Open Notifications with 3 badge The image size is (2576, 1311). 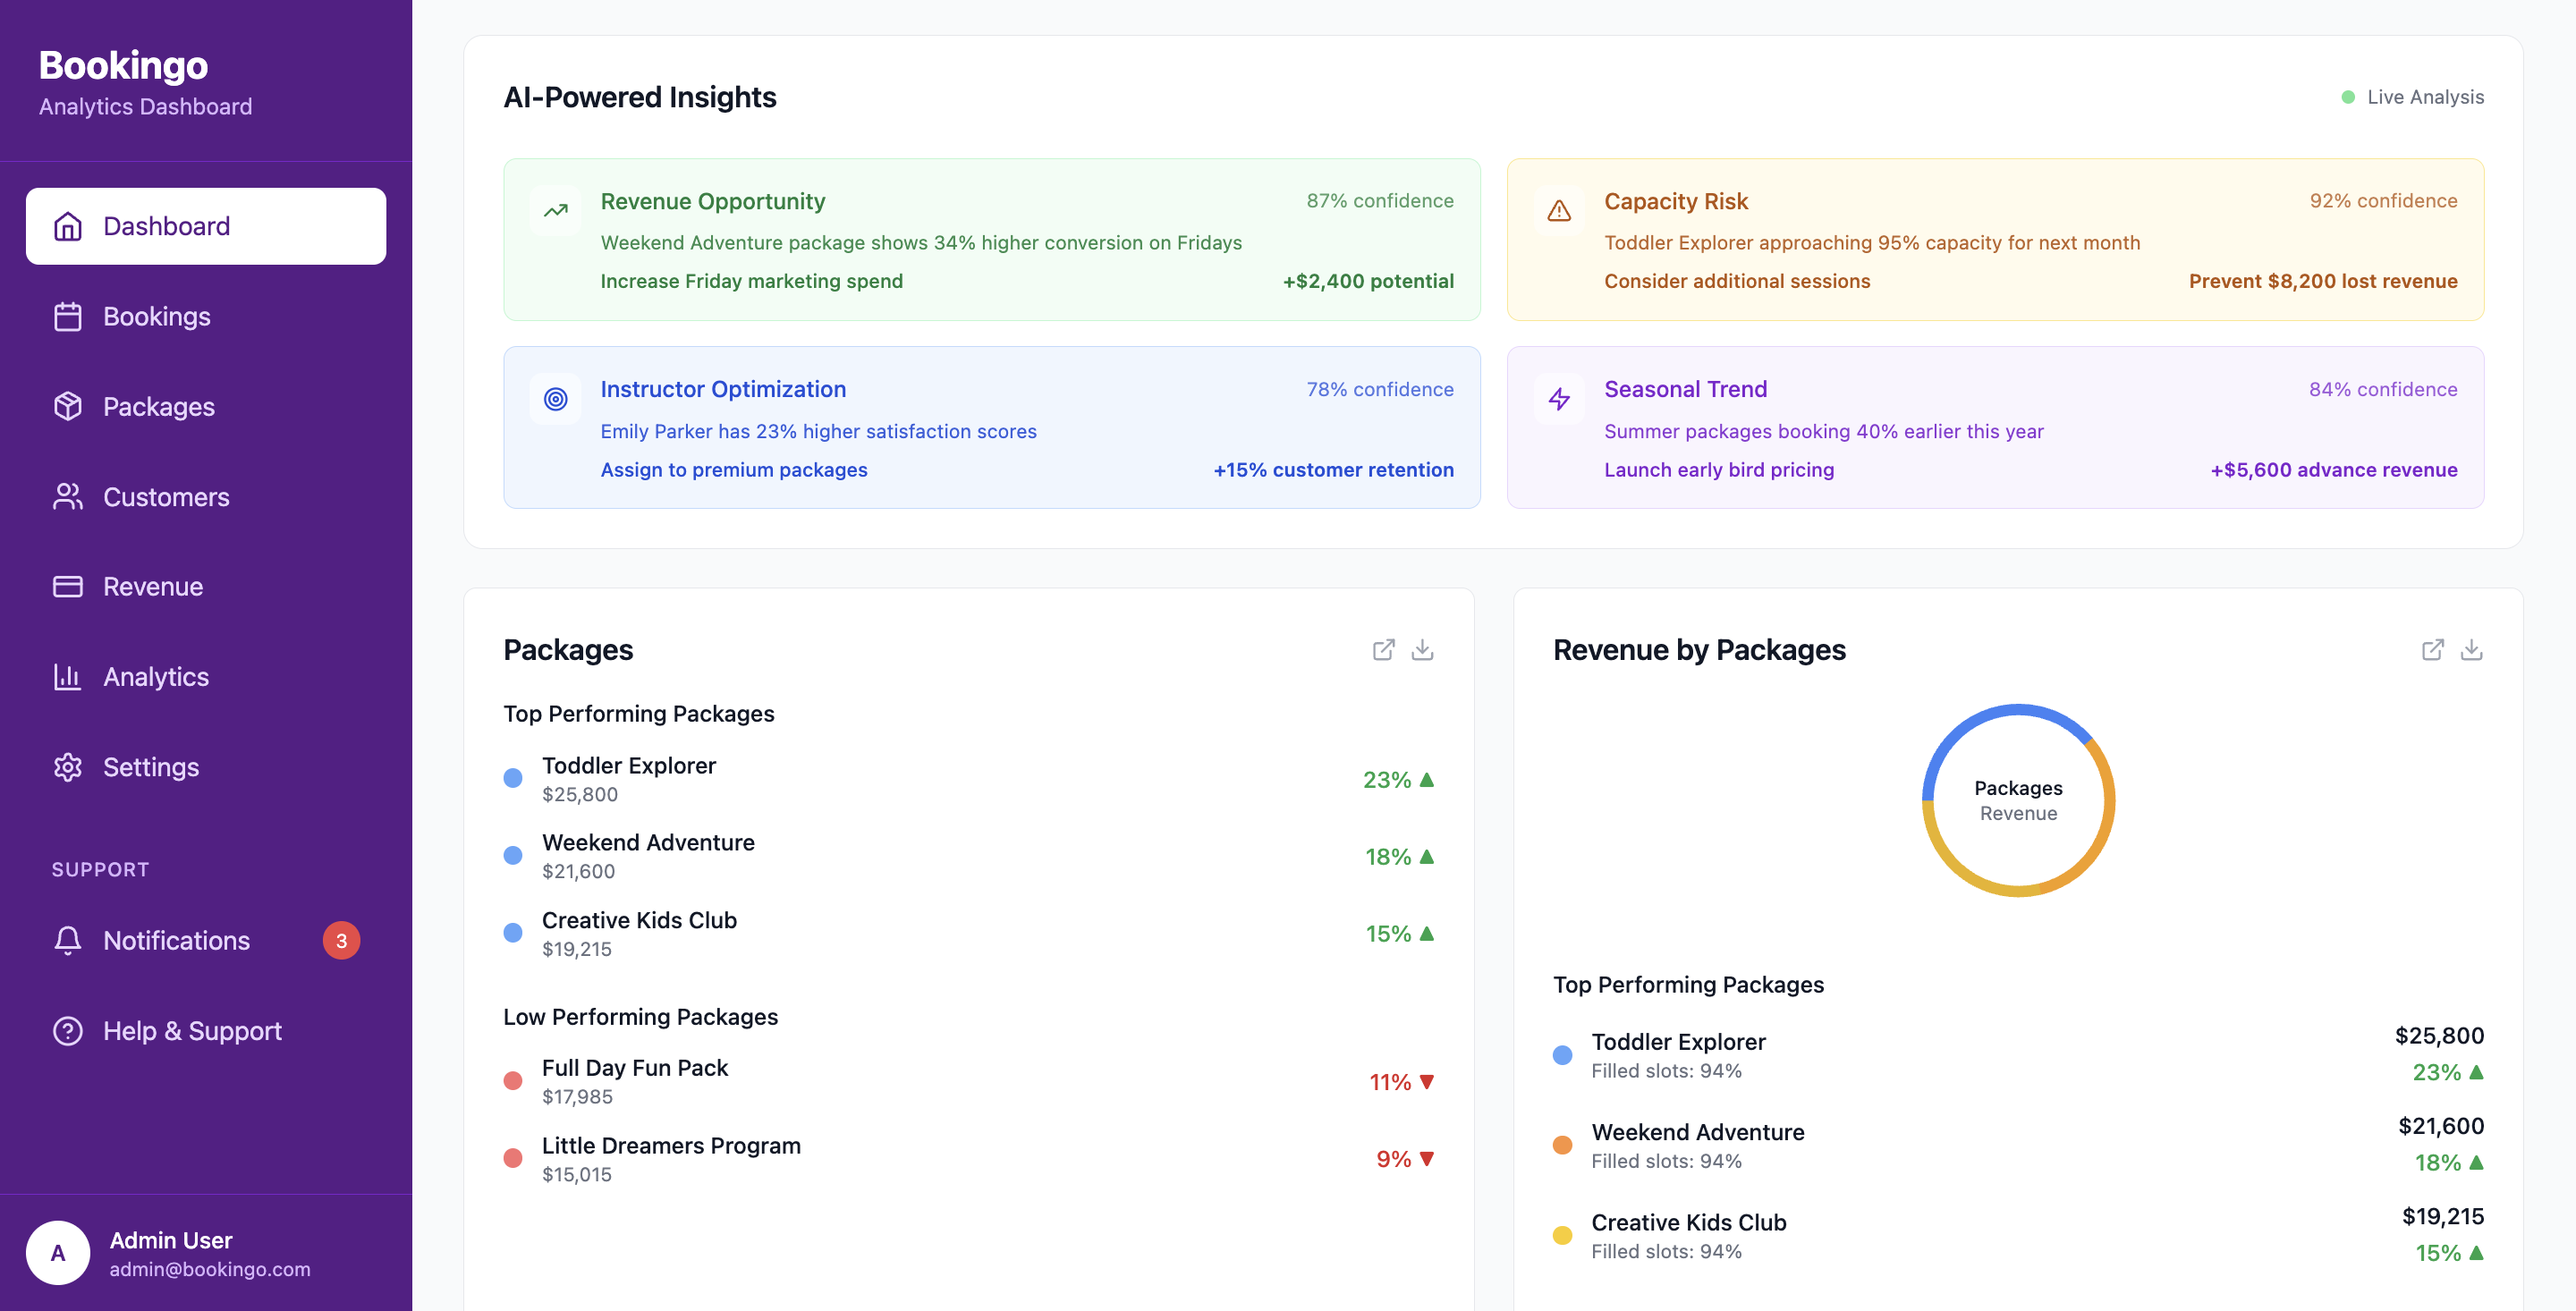[x=176, y=941]
